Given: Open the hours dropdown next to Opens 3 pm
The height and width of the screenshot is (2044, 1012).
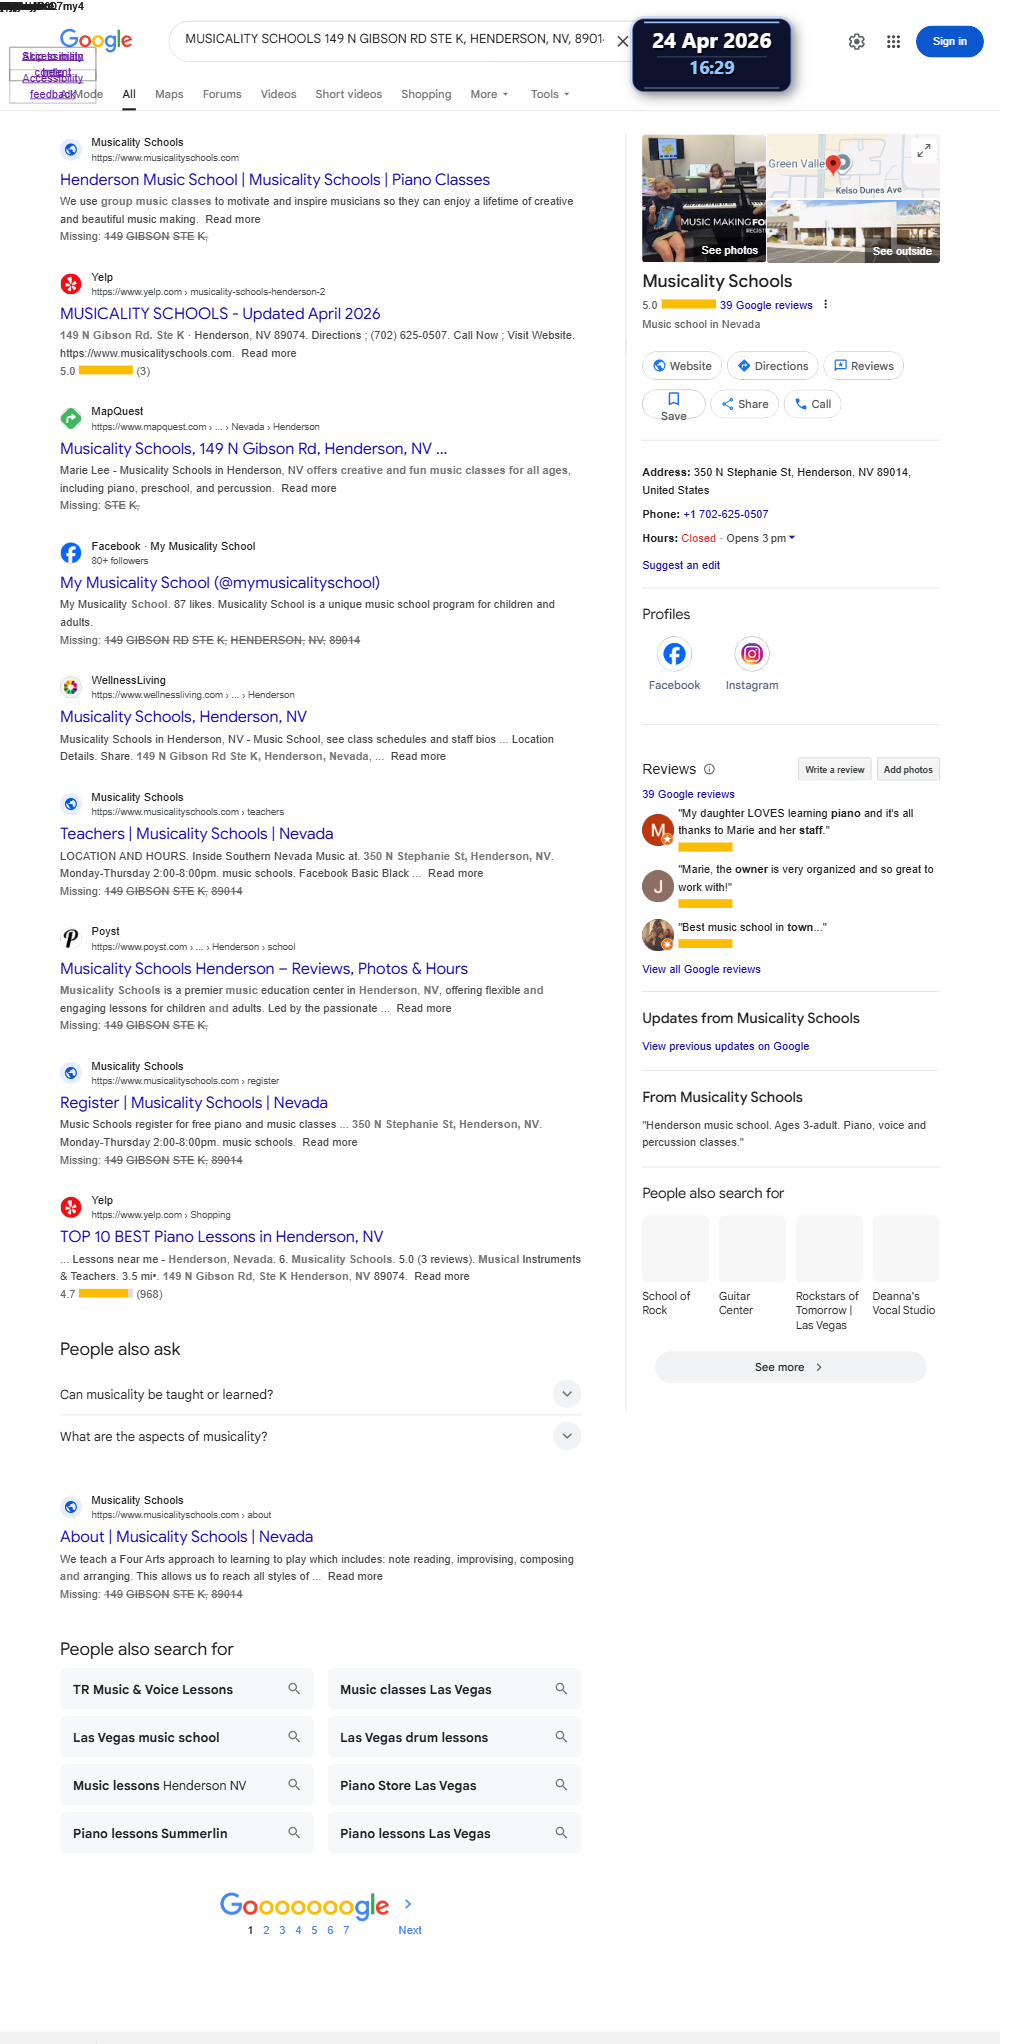Looking at the screenshot, I should (792, 538).
